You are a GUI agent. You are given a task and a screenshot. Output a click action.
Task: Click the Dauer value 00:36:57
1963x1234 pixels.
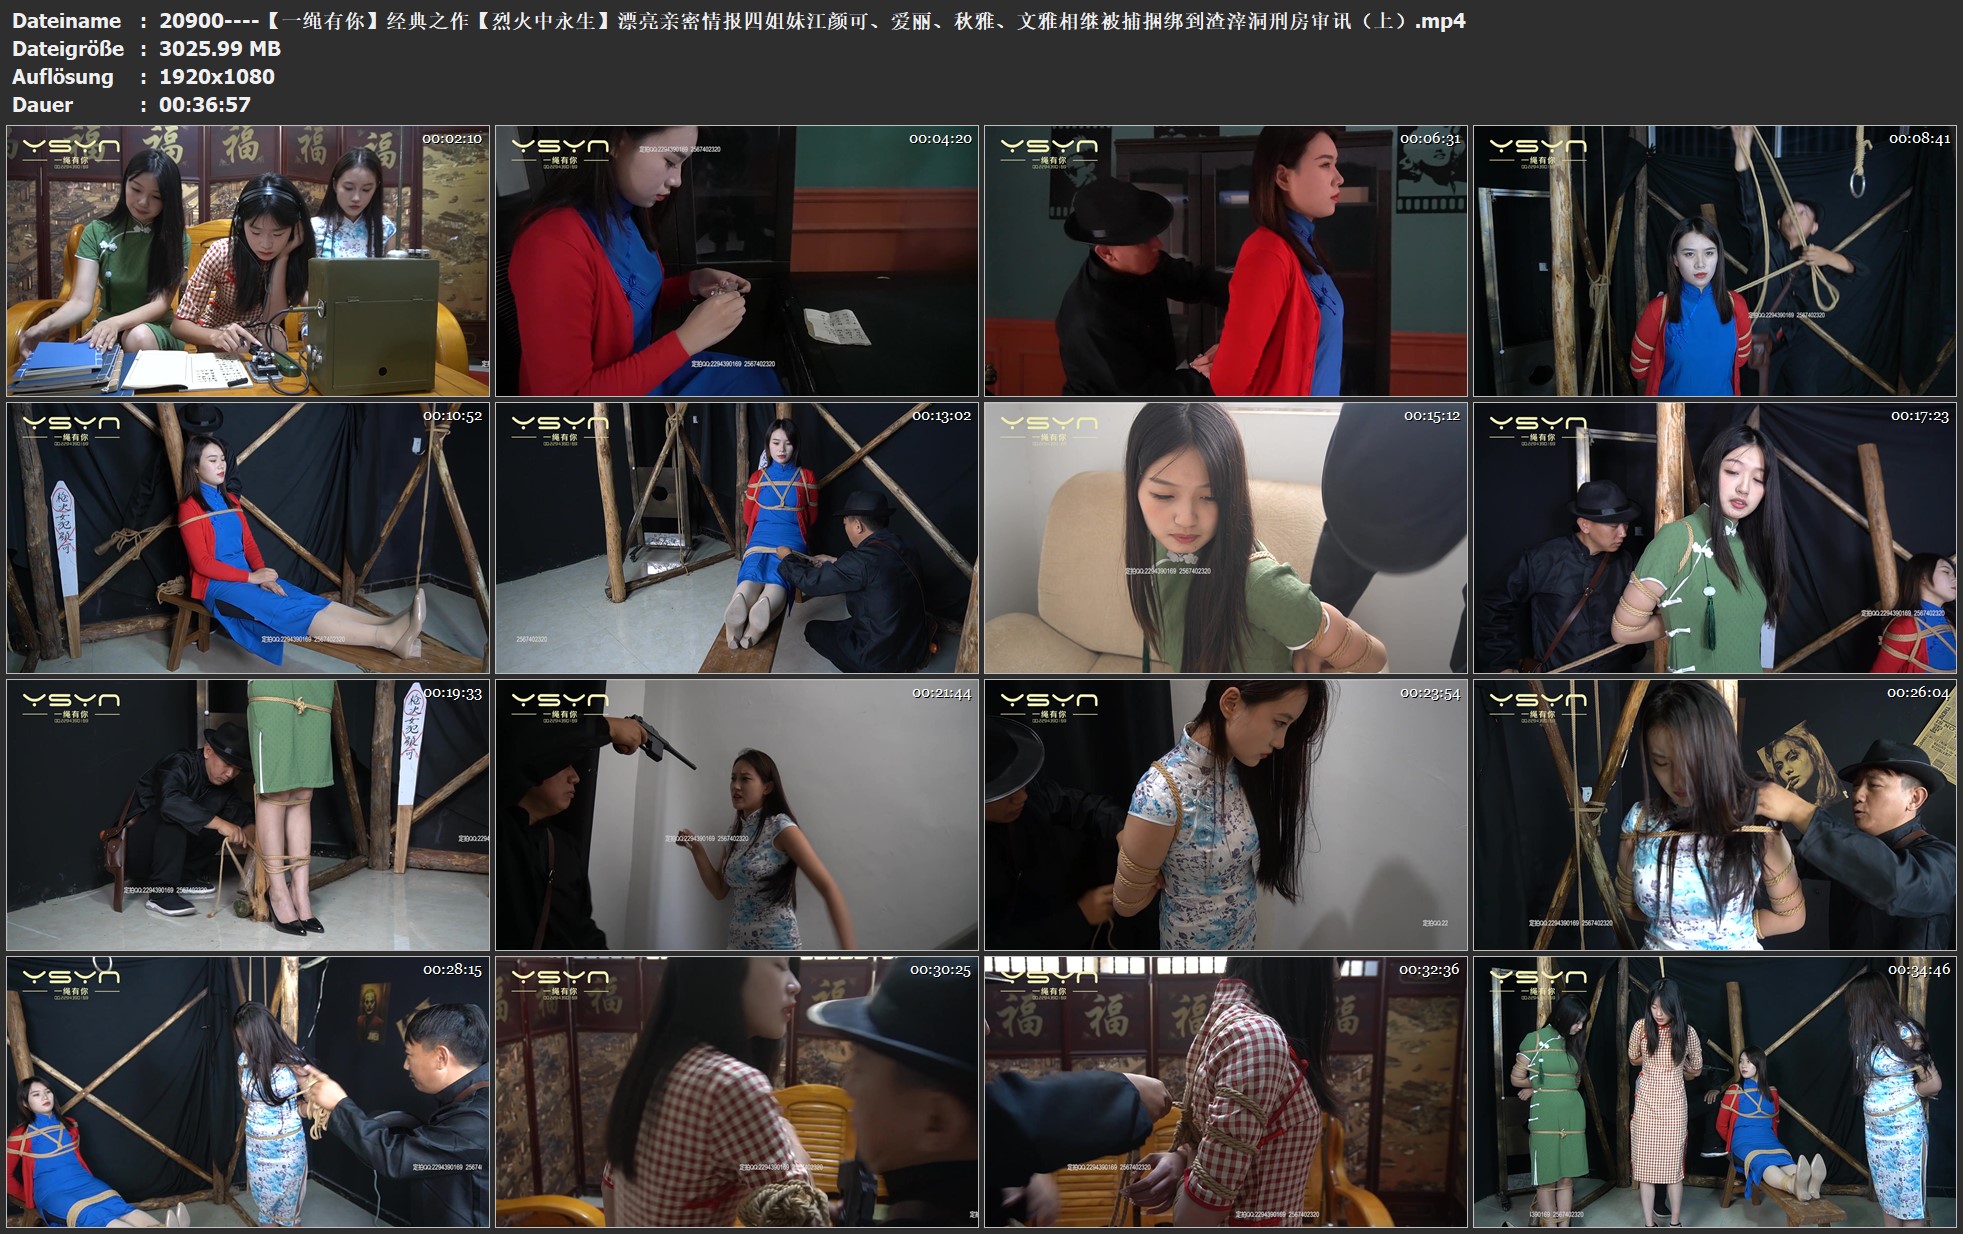[x=205, y=105]
